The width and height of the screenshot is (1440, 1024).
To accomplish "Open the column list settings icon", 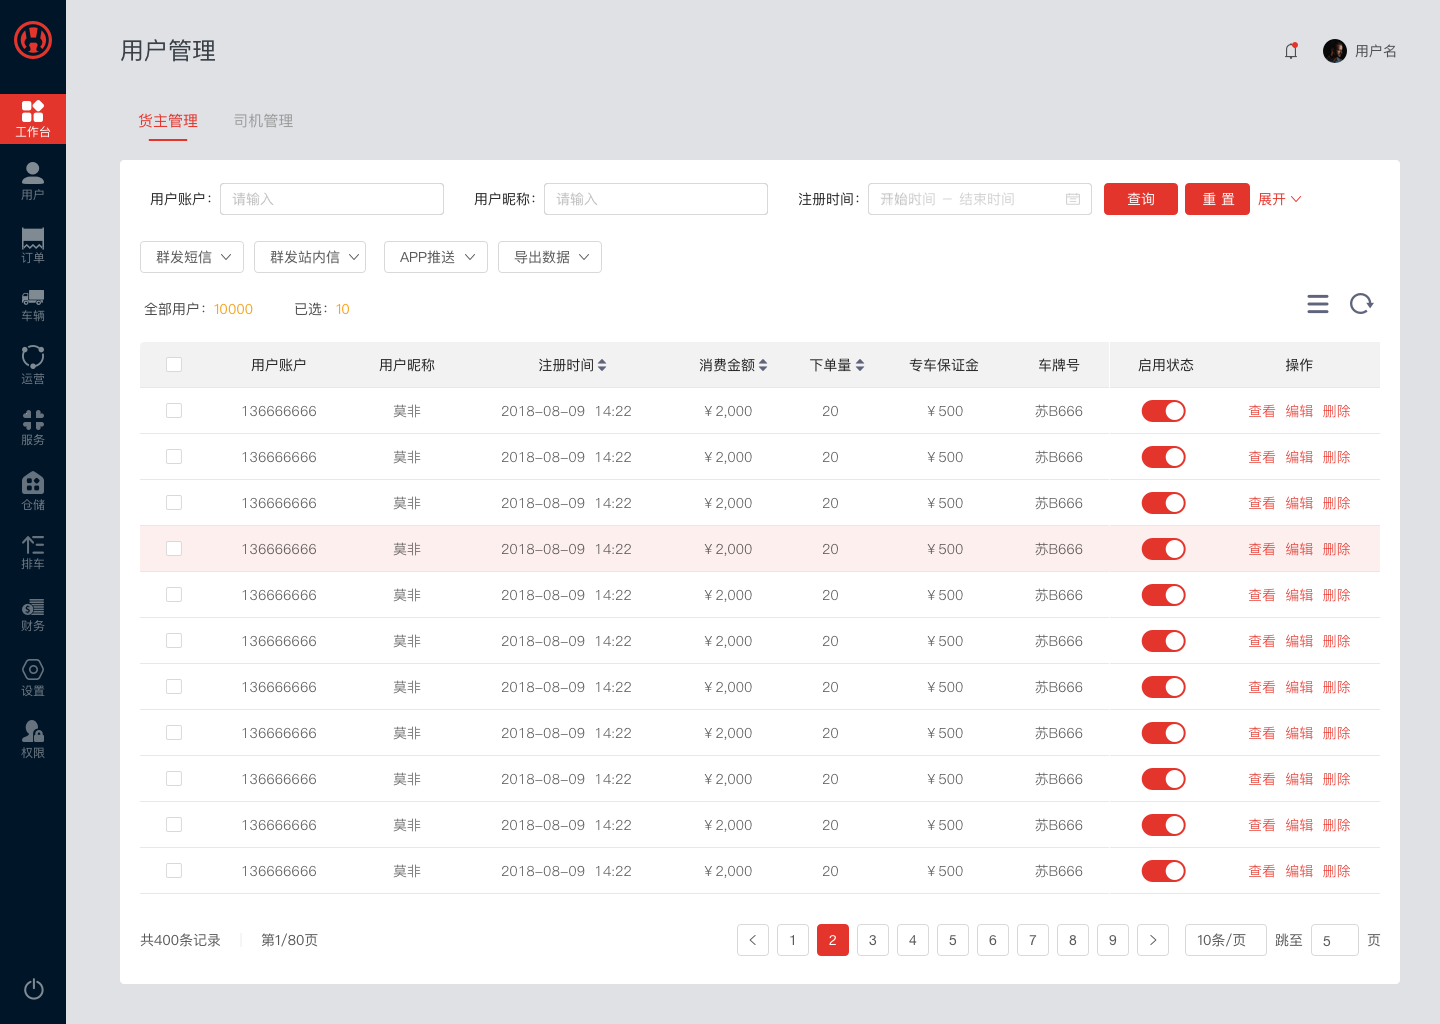I will 1318,304.
